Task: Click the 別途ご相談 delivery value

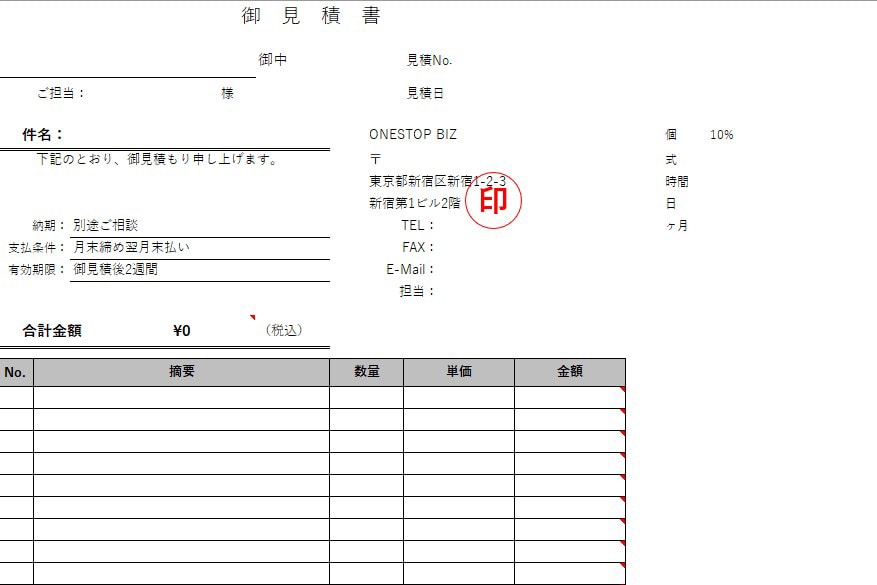Action: click(x=105, y=225)
